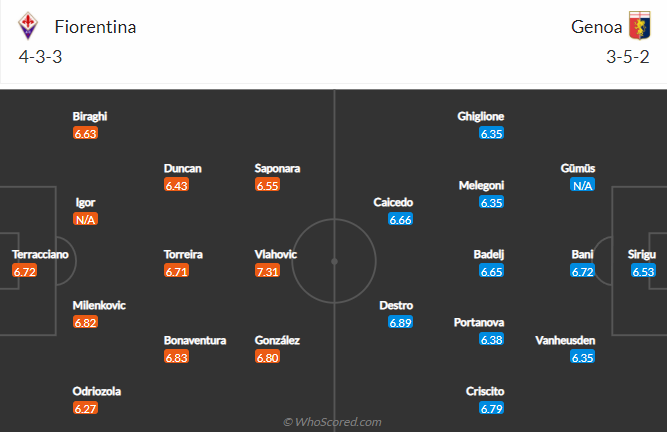The width and height of the screenshot is (667, 432).
Task: Select player Torreira on the pitch
Action: [x=183, y=254]
